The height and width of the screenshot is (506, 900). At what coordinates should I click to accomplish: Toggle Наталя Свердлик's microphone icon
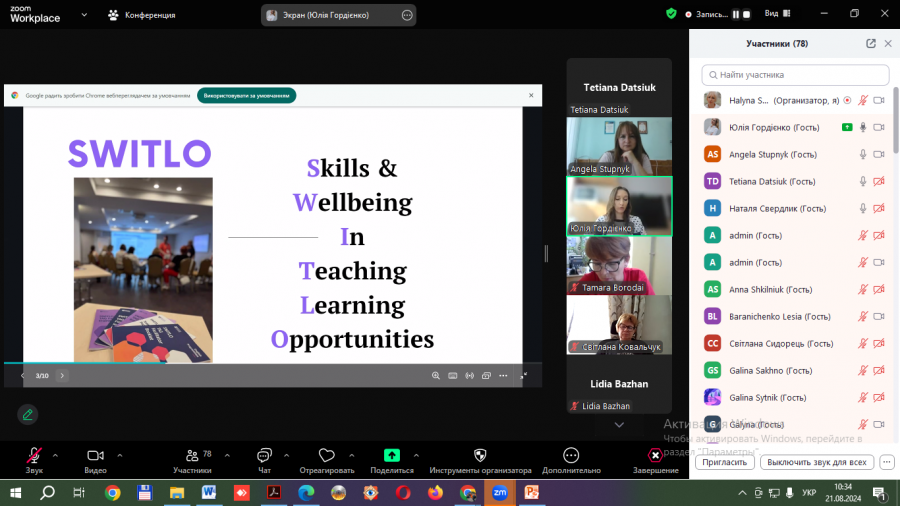point(863,208)
